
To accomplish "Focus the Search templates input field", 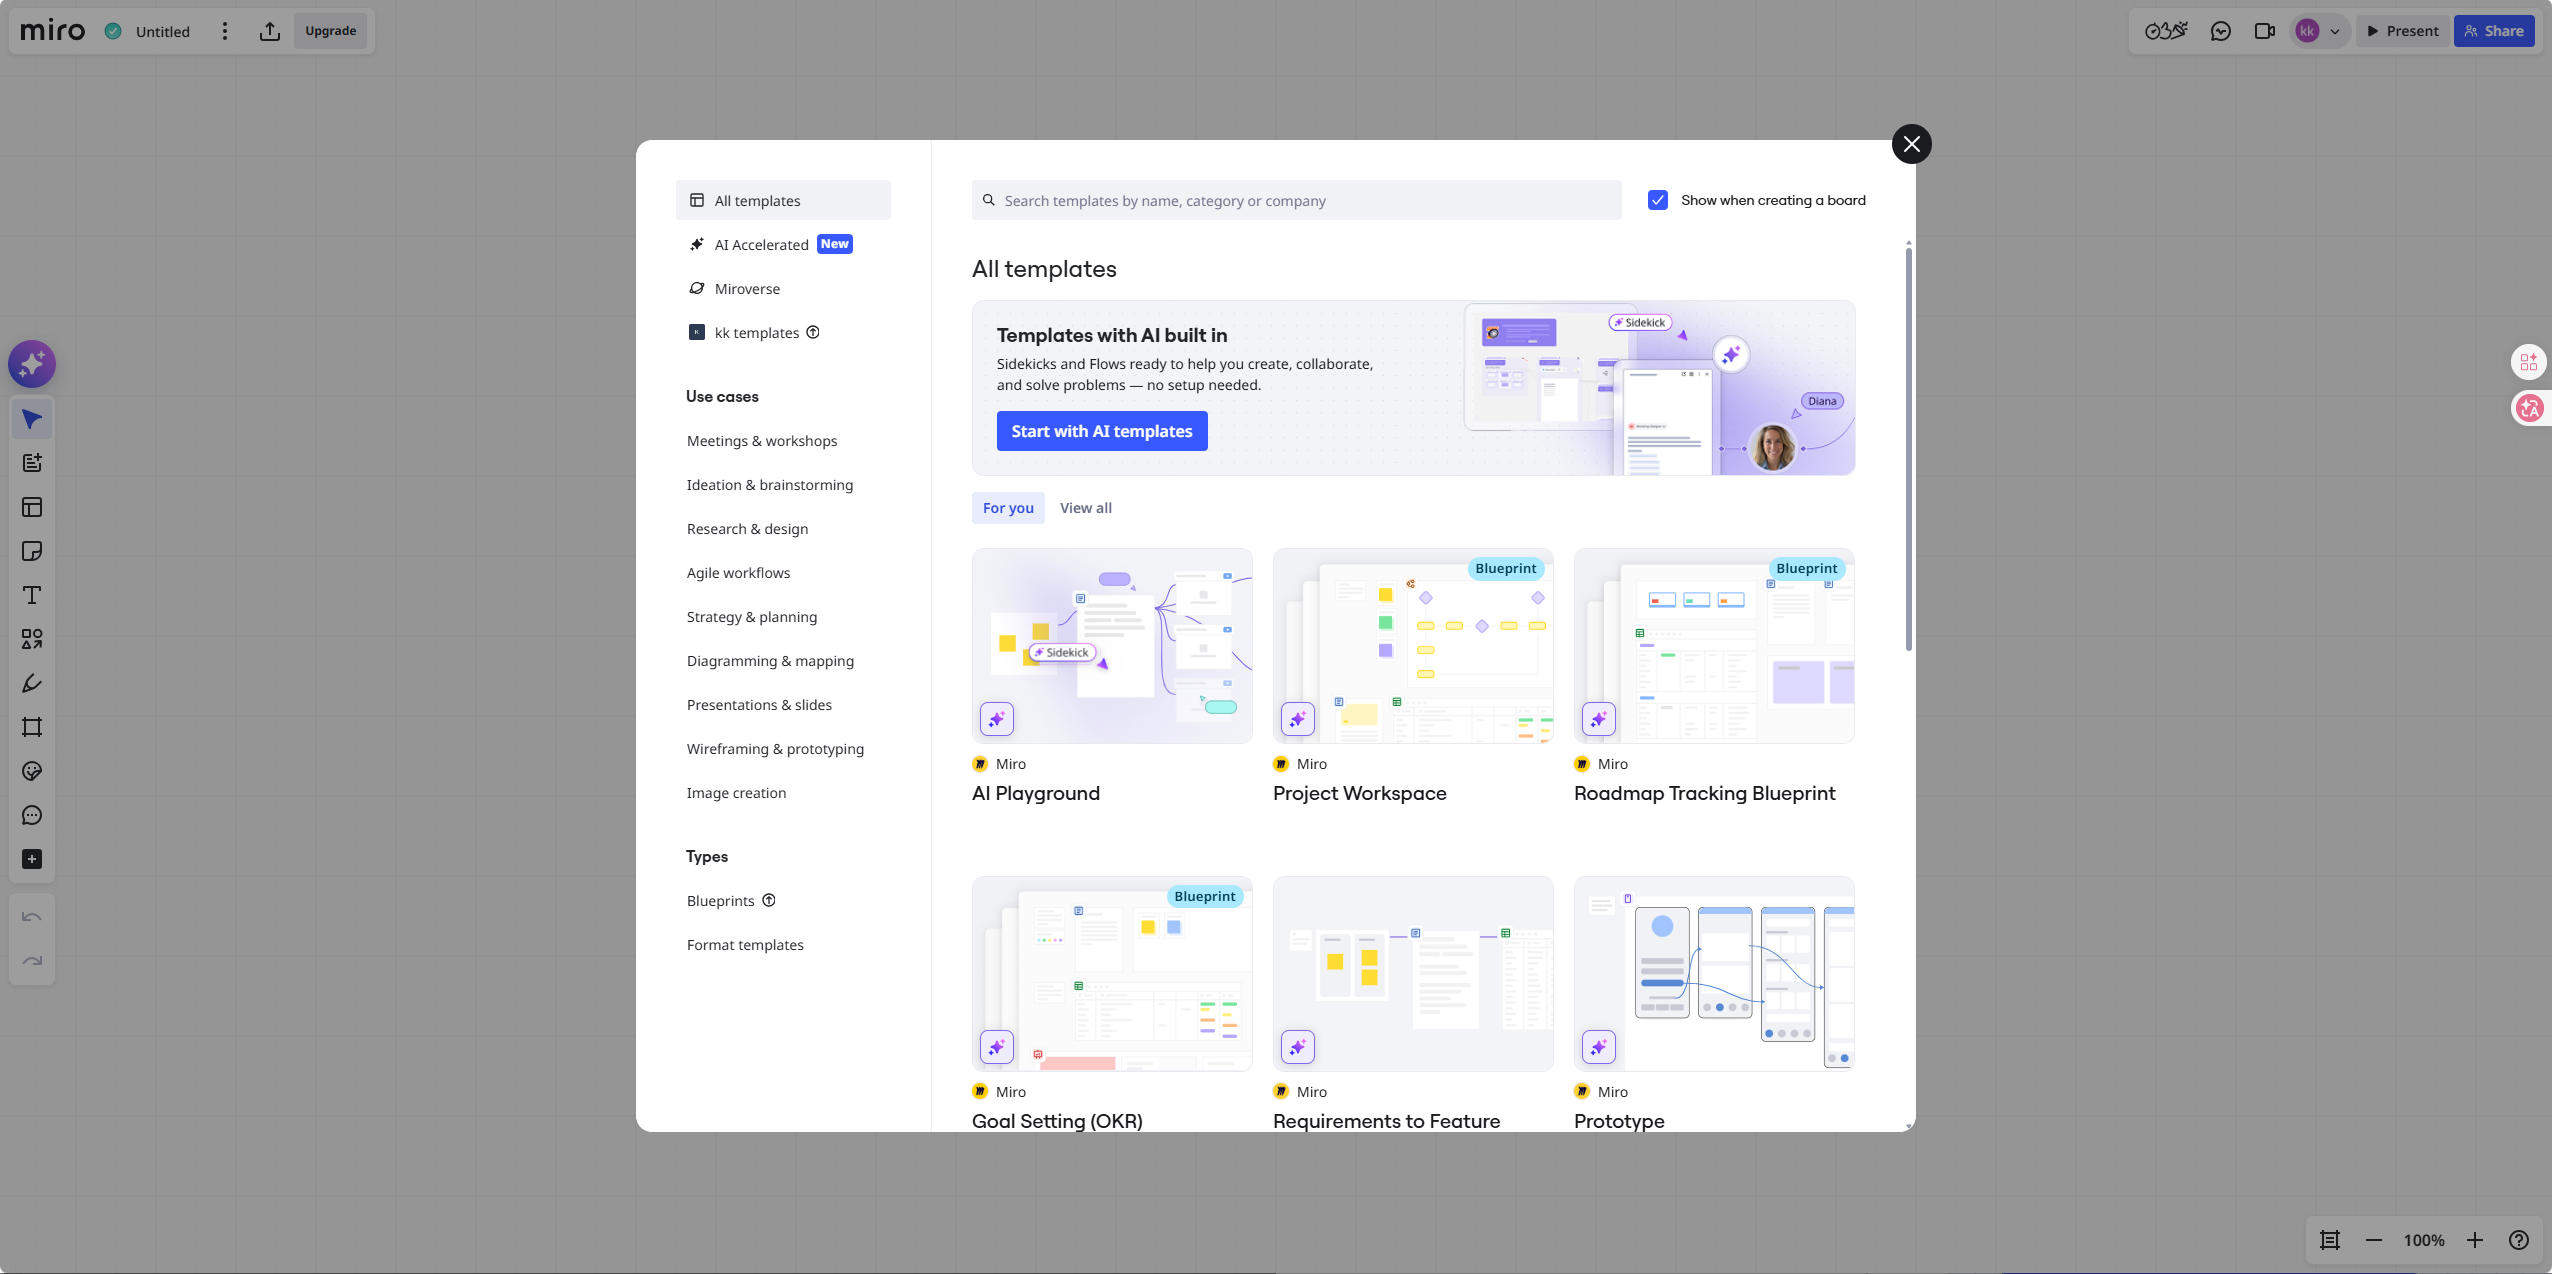I will pyautogui.click(x=1297, y=200).
